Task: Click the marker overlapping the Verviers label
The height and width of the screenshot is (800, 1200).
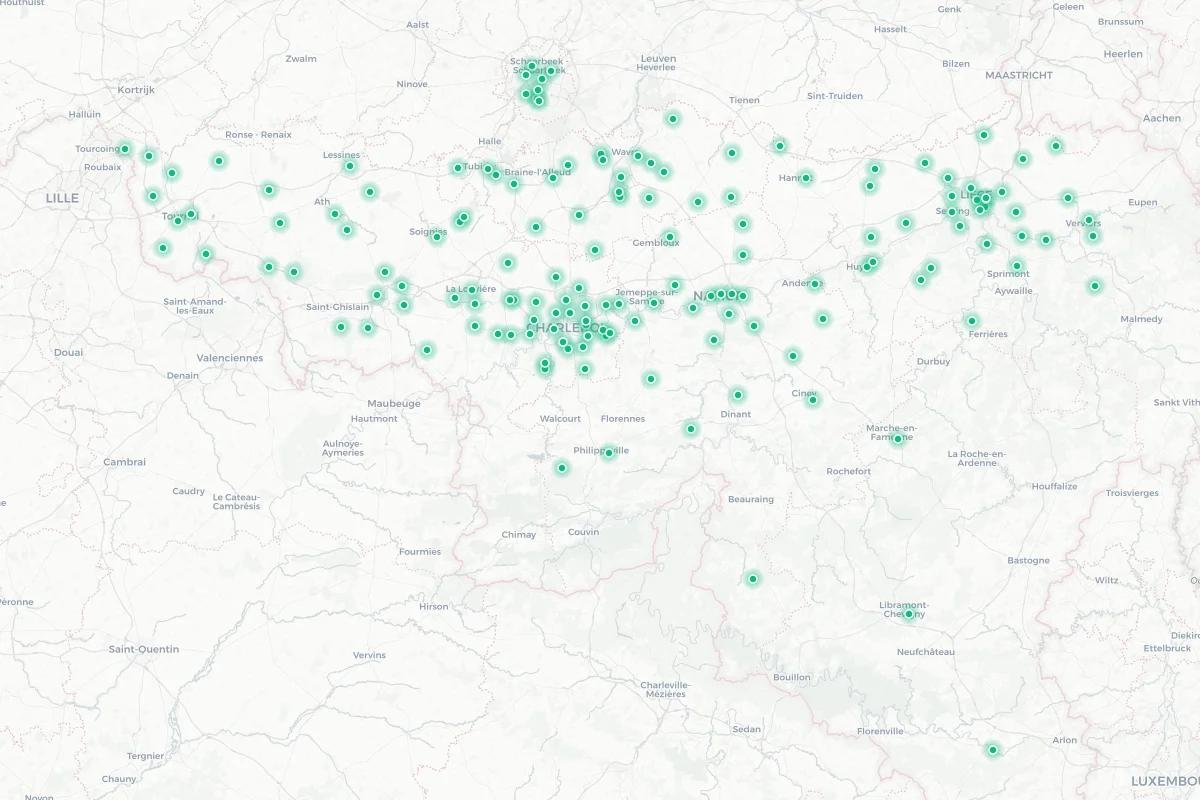Action: (1089, 220)
